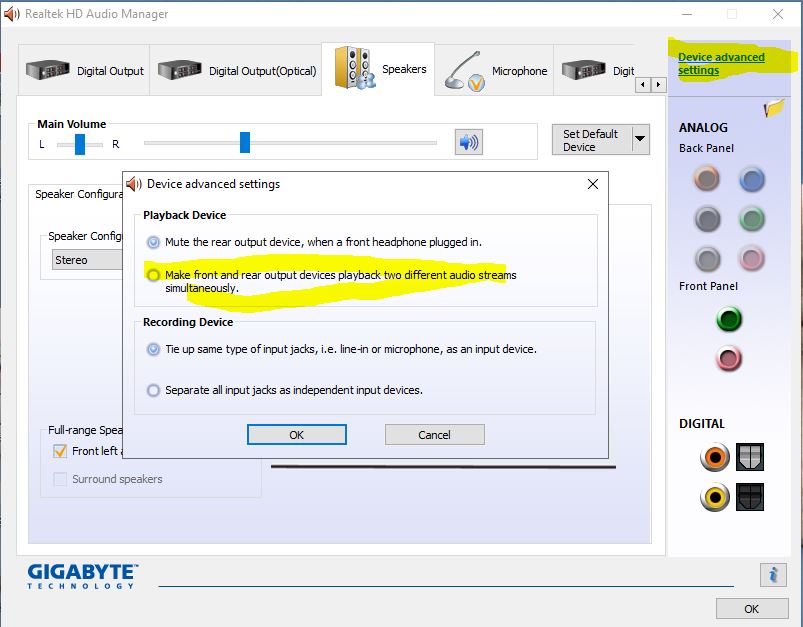The image size is (803, 627).
Task: Select the 'Make front and rear output devices' option
Action: 153,275
